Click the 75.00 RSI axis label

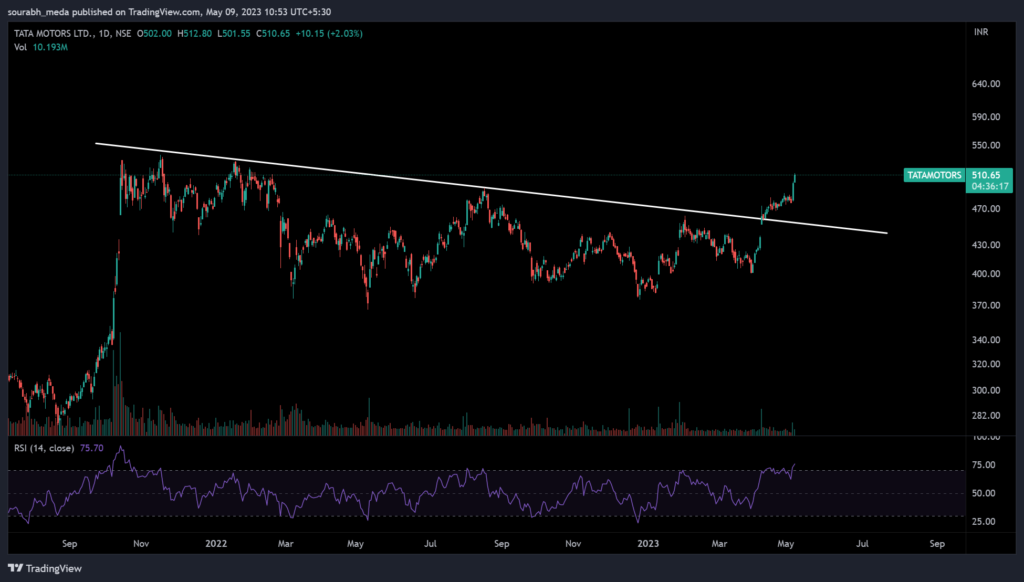click(984, 465)
